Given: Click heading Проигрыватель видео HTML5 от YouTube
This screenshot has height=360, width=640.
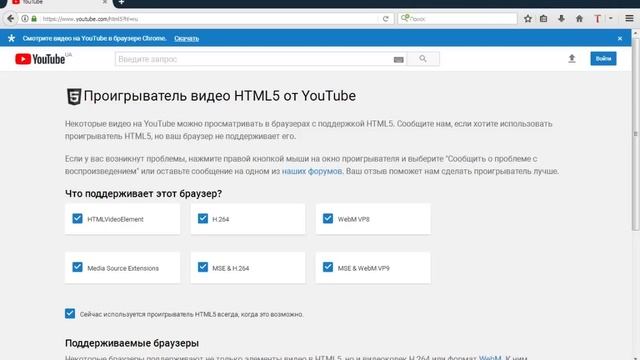Looking at the screenshot, I should (220, 96).
